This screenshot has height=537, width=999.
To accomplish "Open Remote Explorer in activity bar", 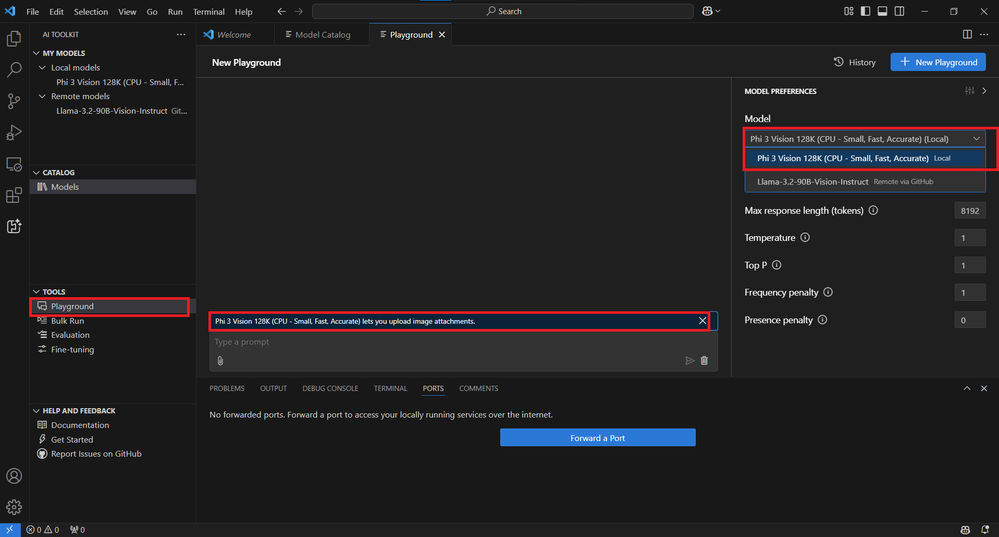I will point(14,164).
